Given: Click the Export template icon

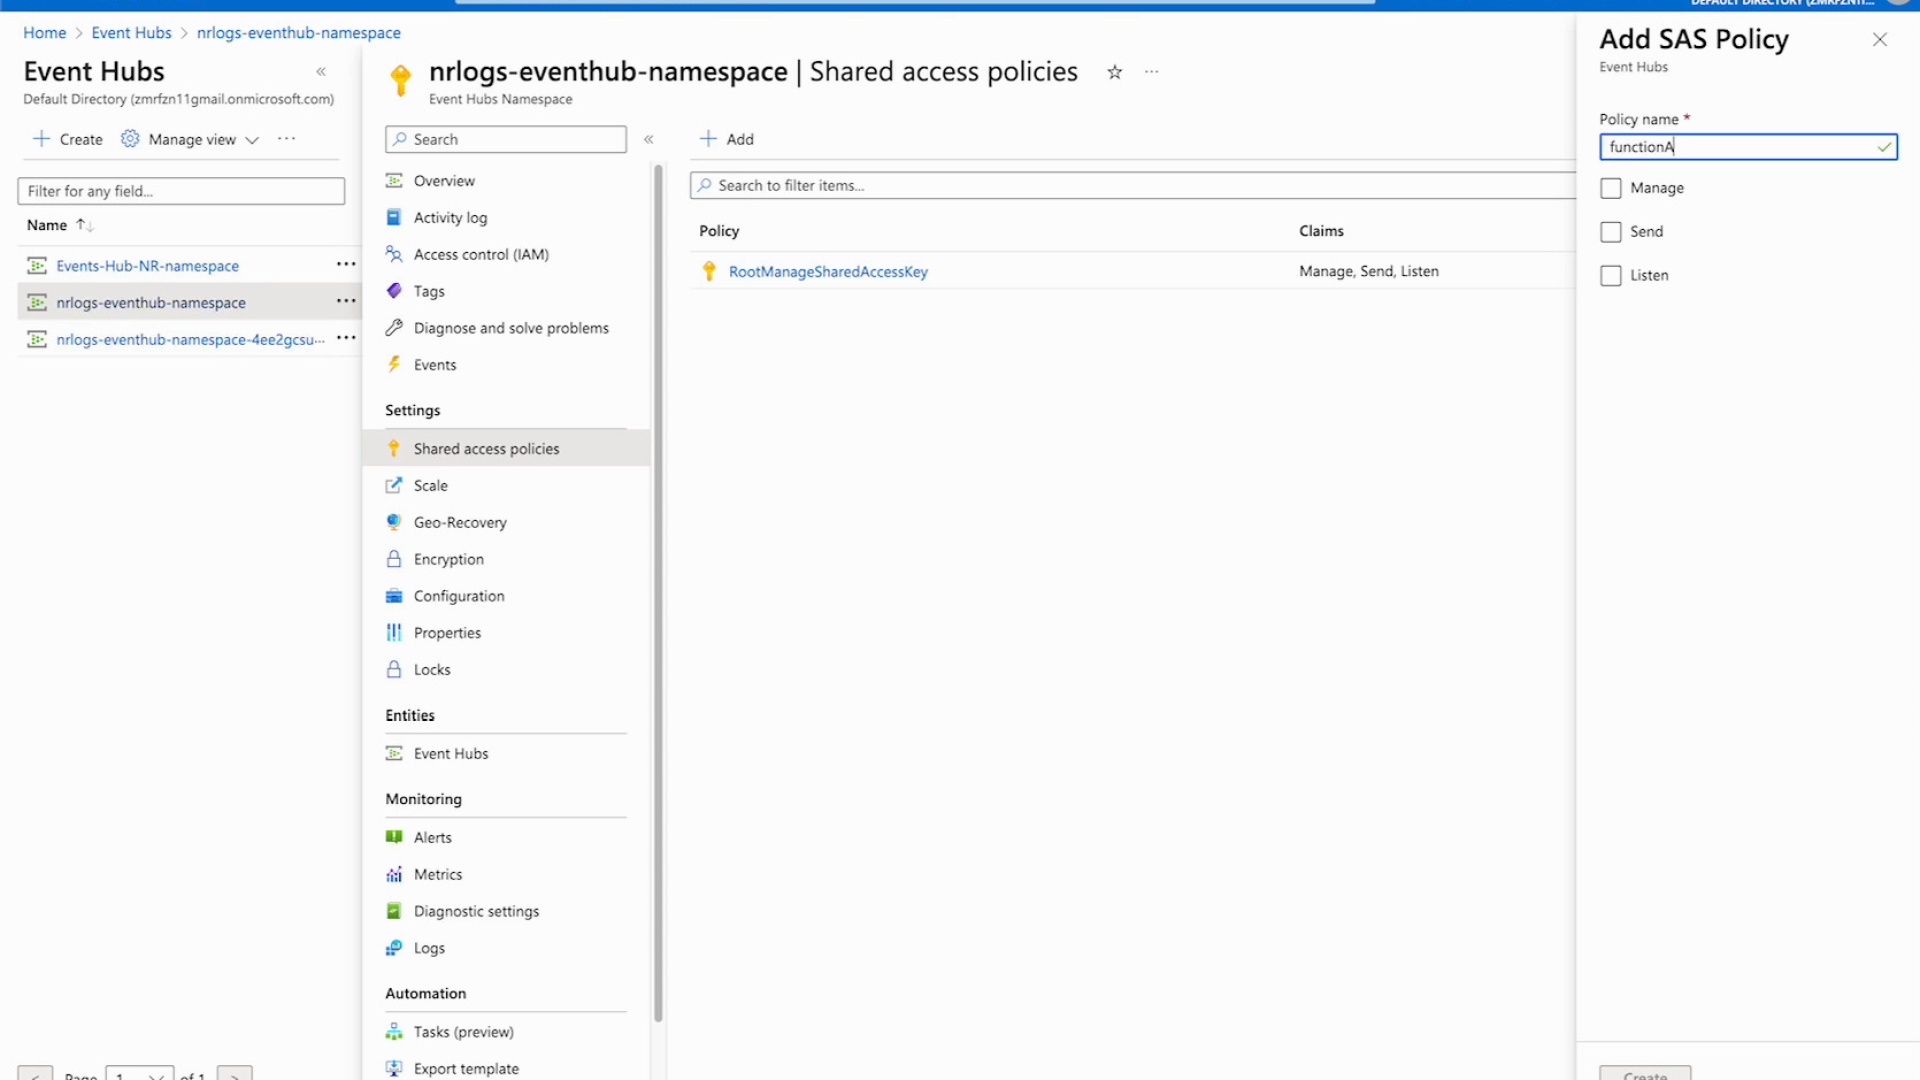Looking at the screenshot, I should click(394, 1069).
